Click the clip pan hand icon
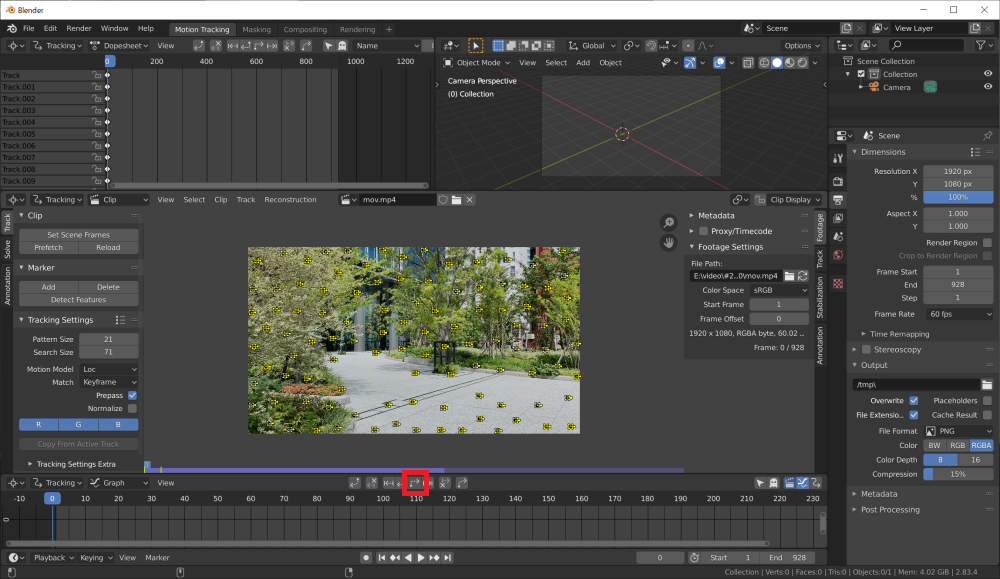Screen dimensions: 1000x579 [x=668, y=243]
